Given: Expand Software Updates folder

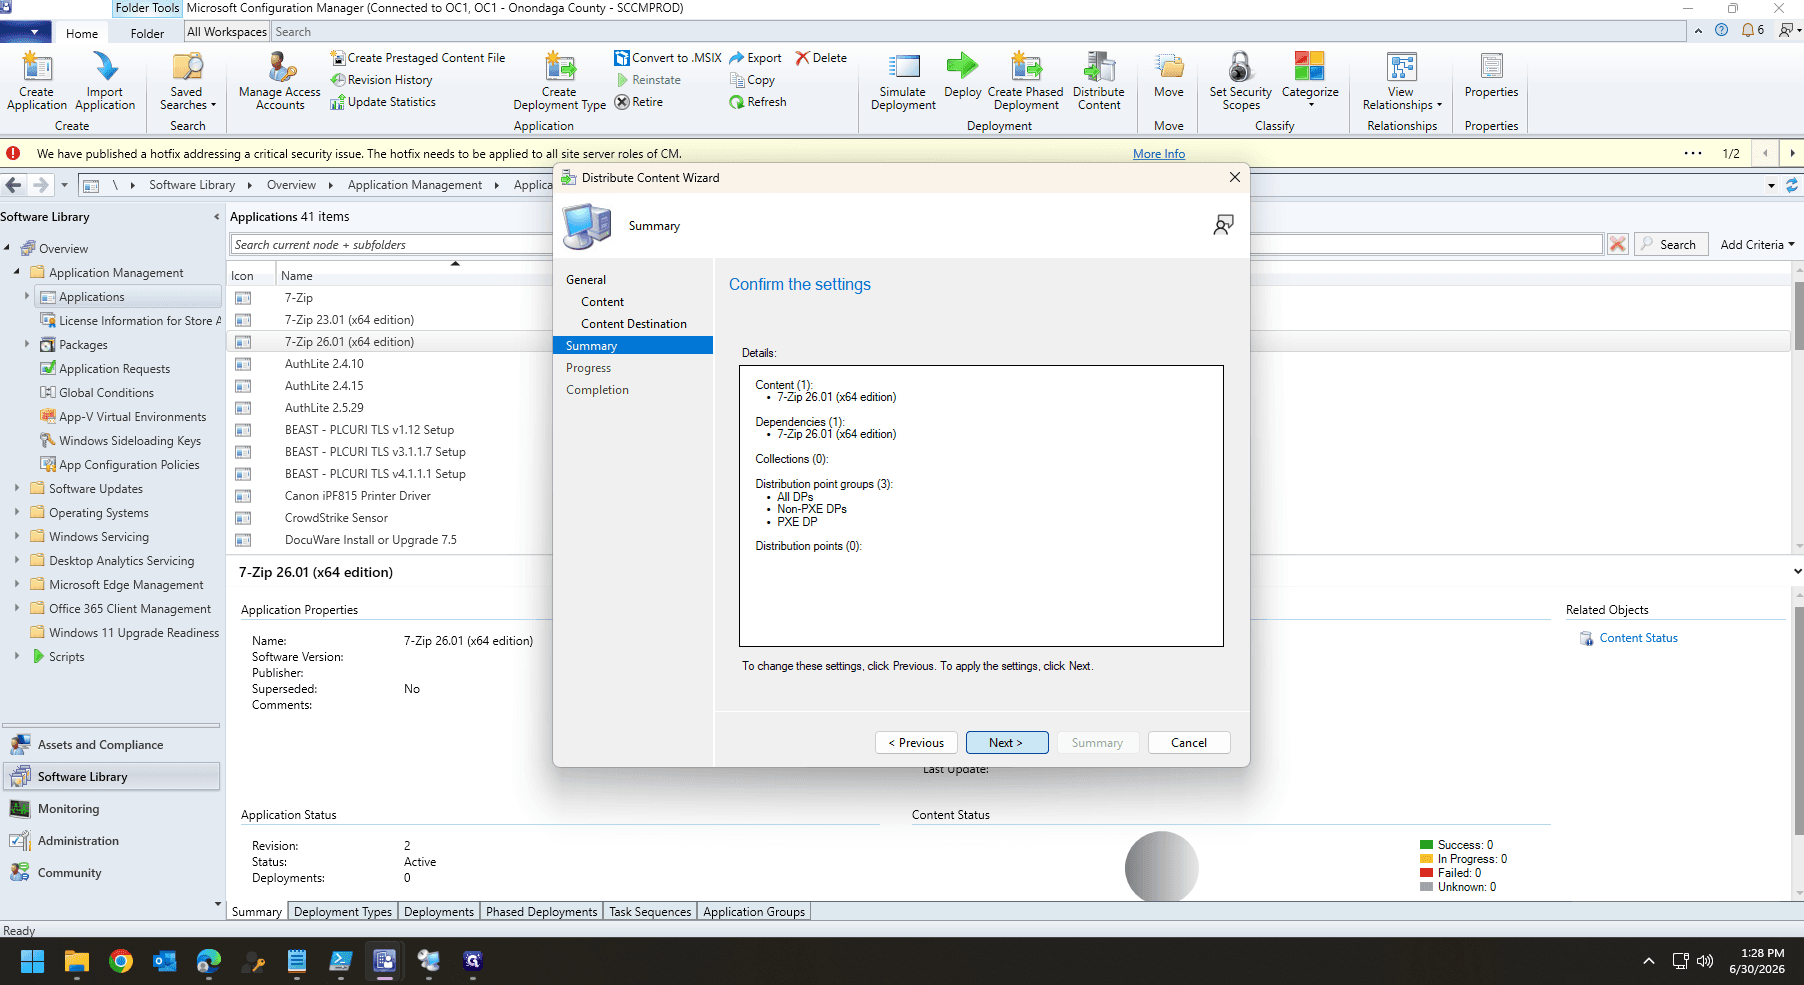Looking at the screenshot, I should pyautogui.click(x=17, y=488).
